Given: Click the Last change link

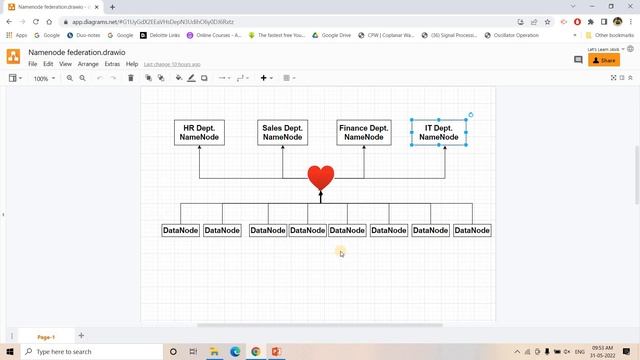Looking at the screenshot, I should coord(172,64).
